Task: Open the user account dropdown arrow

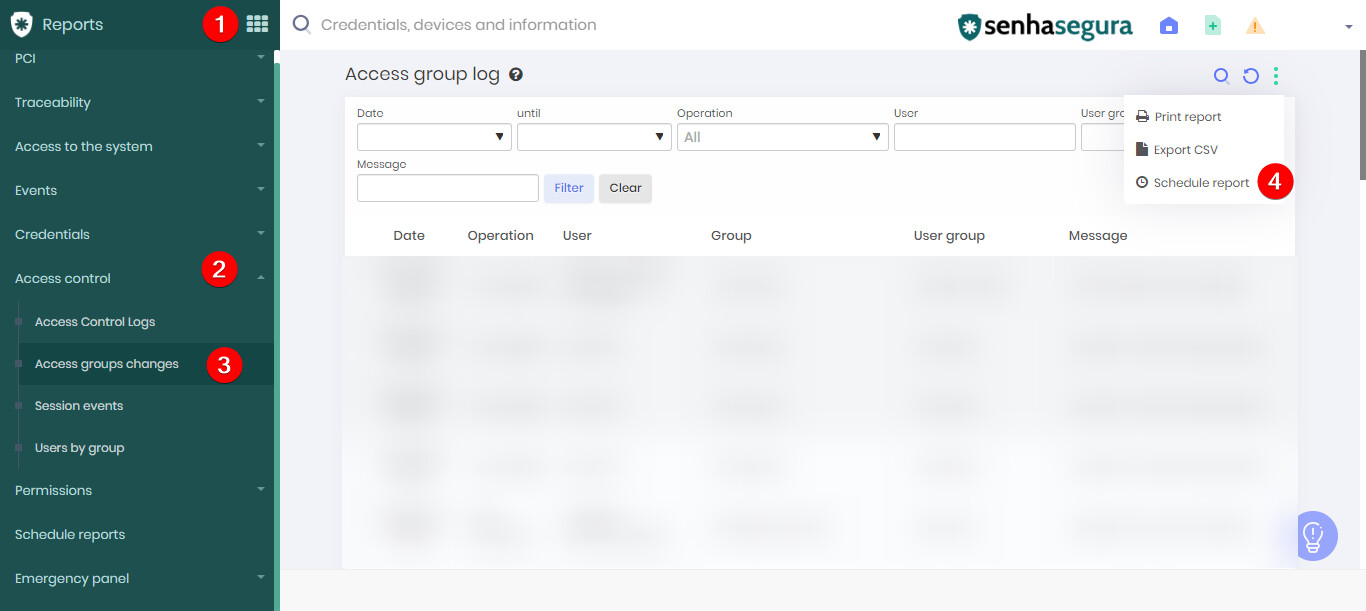Action: click(x=1348, y=27)
